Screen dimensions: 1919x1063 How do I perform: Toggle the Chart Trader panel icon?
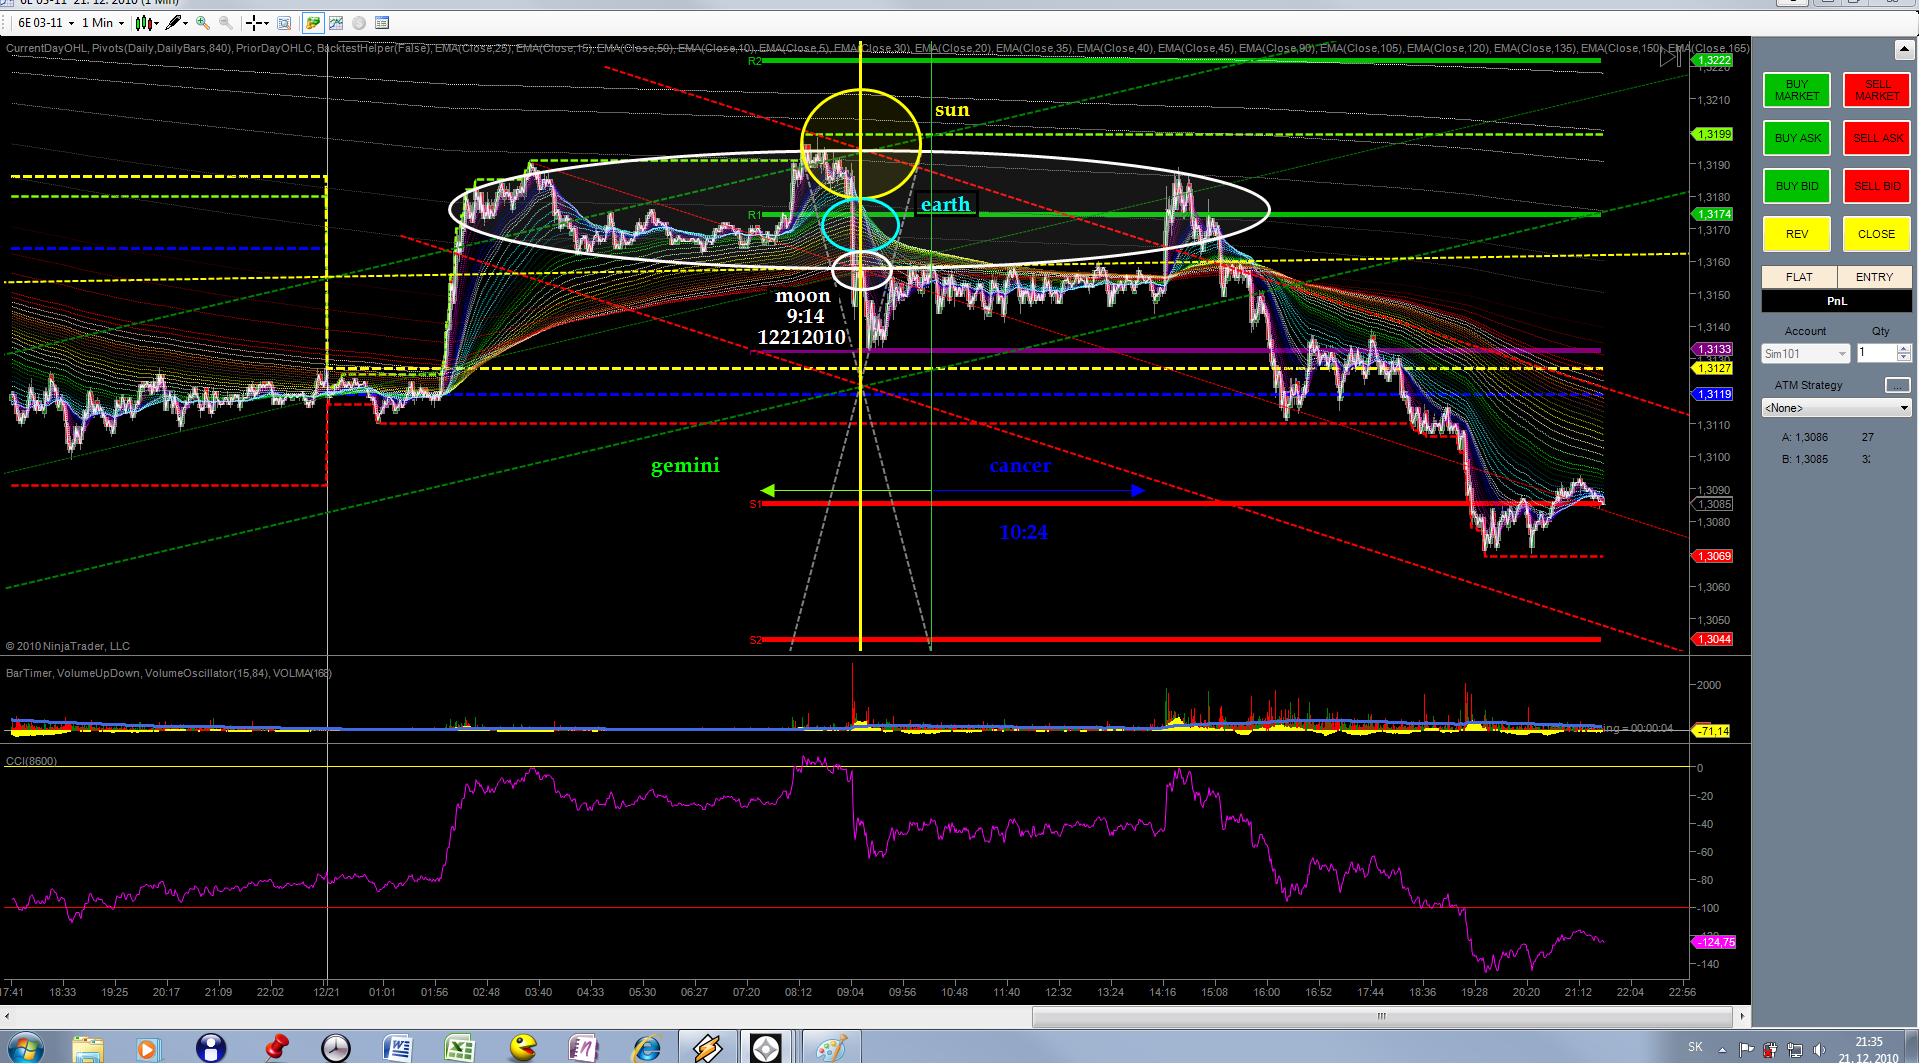313,23
